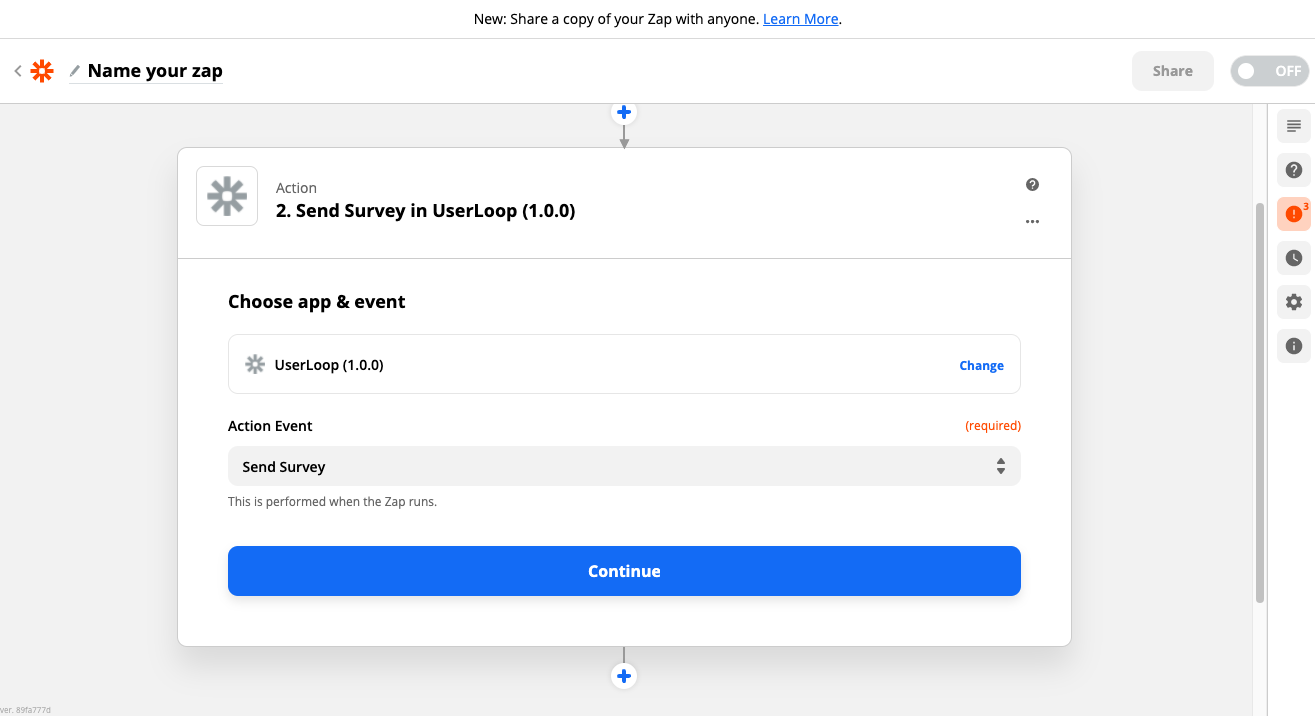This screenshot has width=1315, height=716.
Task: Open help for the action step
Action: (1032, 185)
